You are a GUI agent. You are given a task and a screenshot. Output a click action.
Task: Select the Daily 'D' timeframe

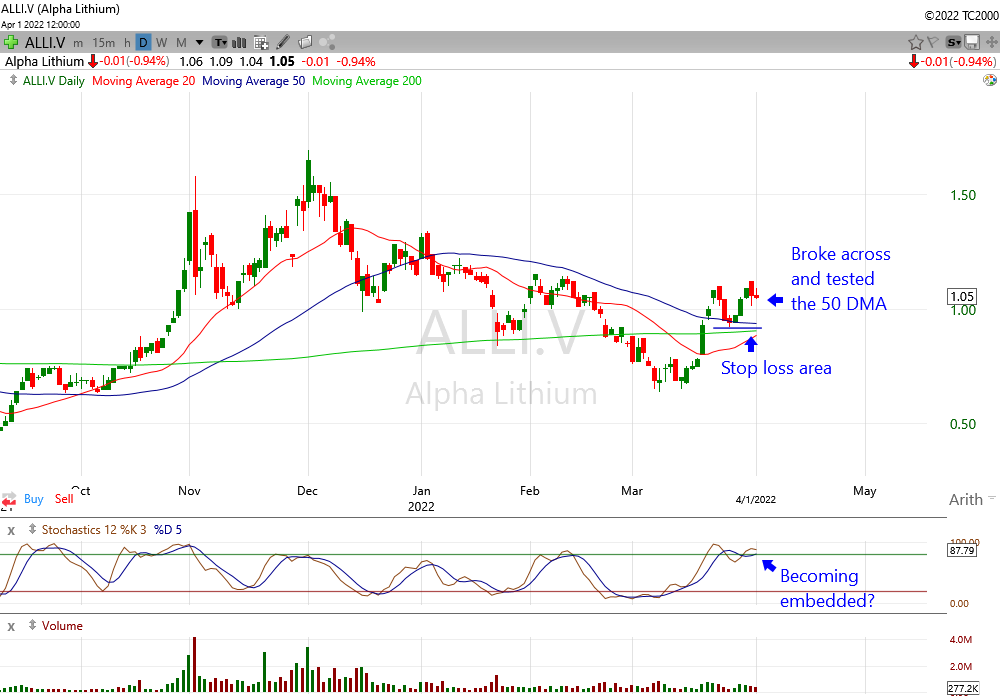[x=143, y=43]
